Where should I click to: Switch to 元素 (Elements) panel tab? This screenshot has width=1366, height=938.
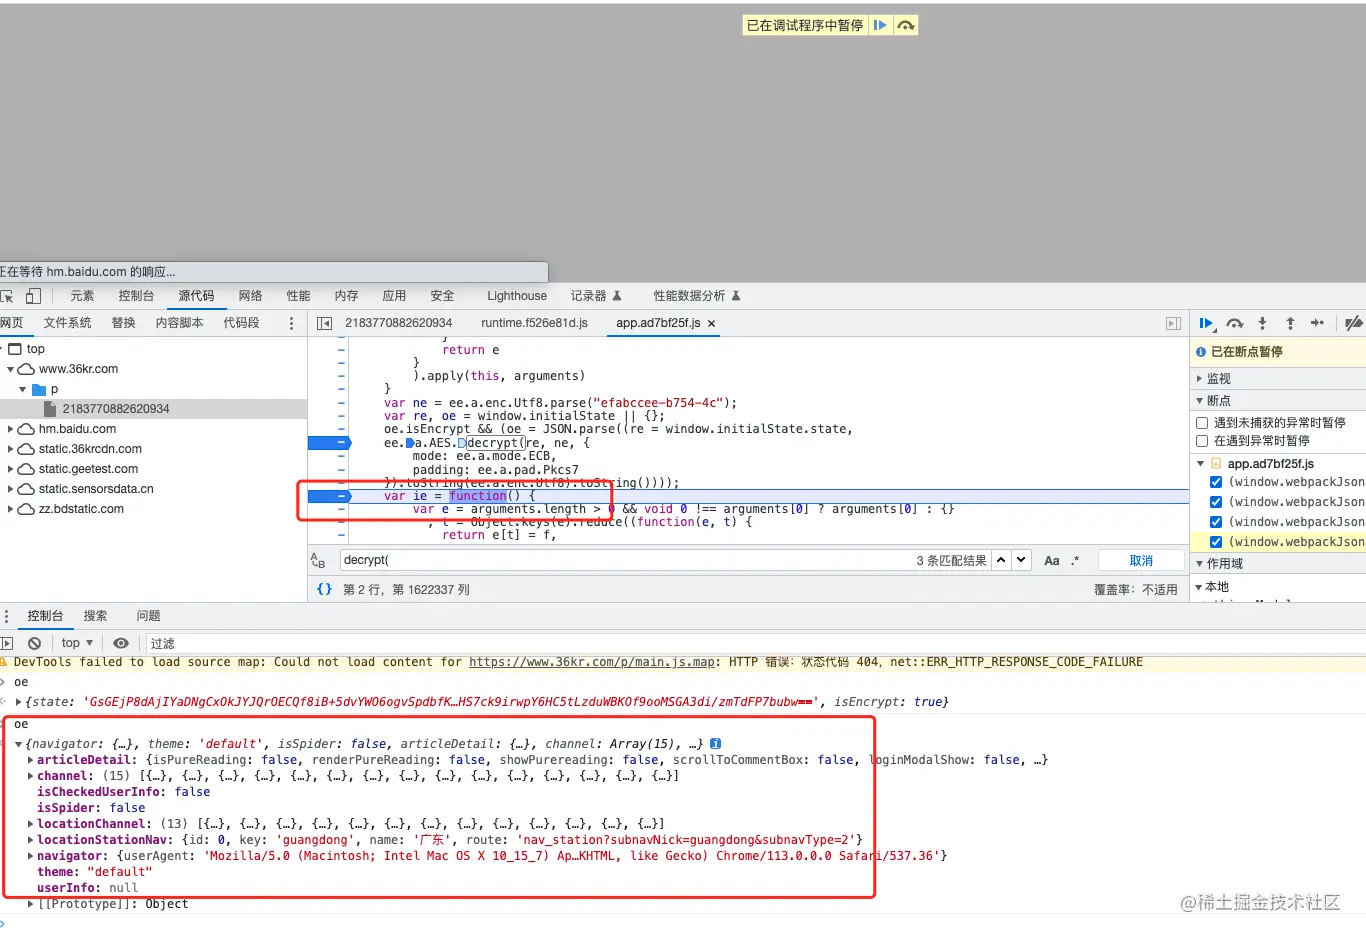[x=82, y=296]
